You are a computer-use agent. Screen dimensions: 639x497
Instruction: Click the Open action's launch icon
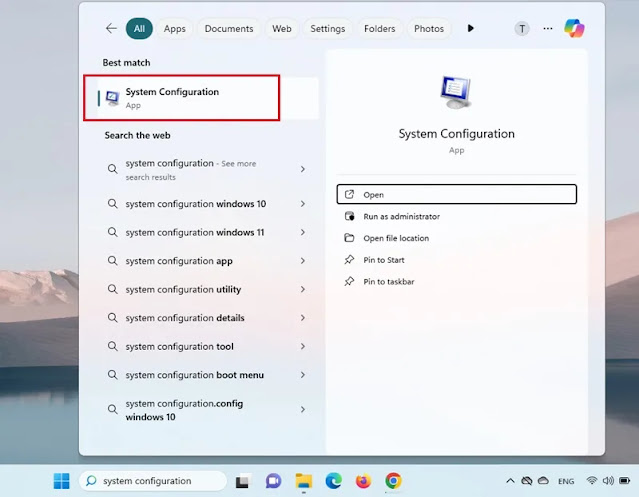coord(349,194)
